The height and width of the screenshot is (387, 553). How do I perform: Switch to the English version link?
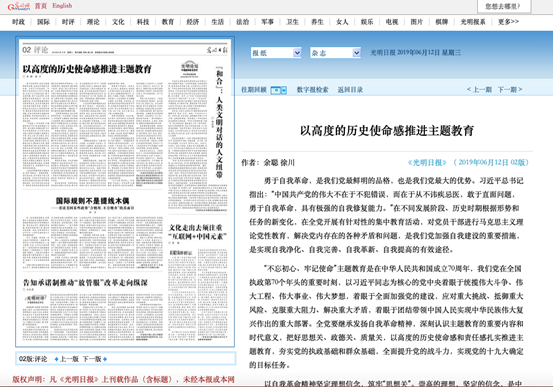click(x=62, y=6)
